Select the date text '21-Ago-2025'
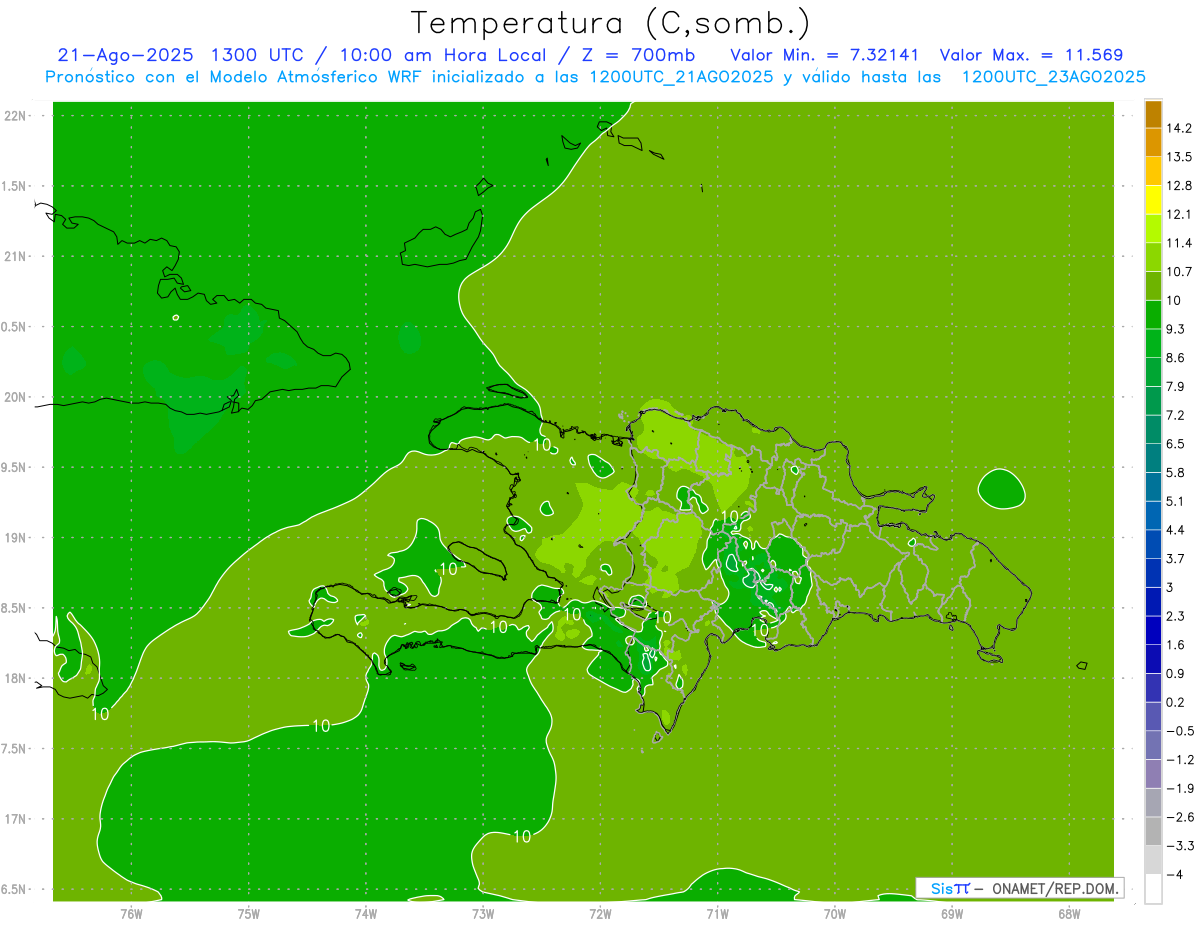 (124, 55)
